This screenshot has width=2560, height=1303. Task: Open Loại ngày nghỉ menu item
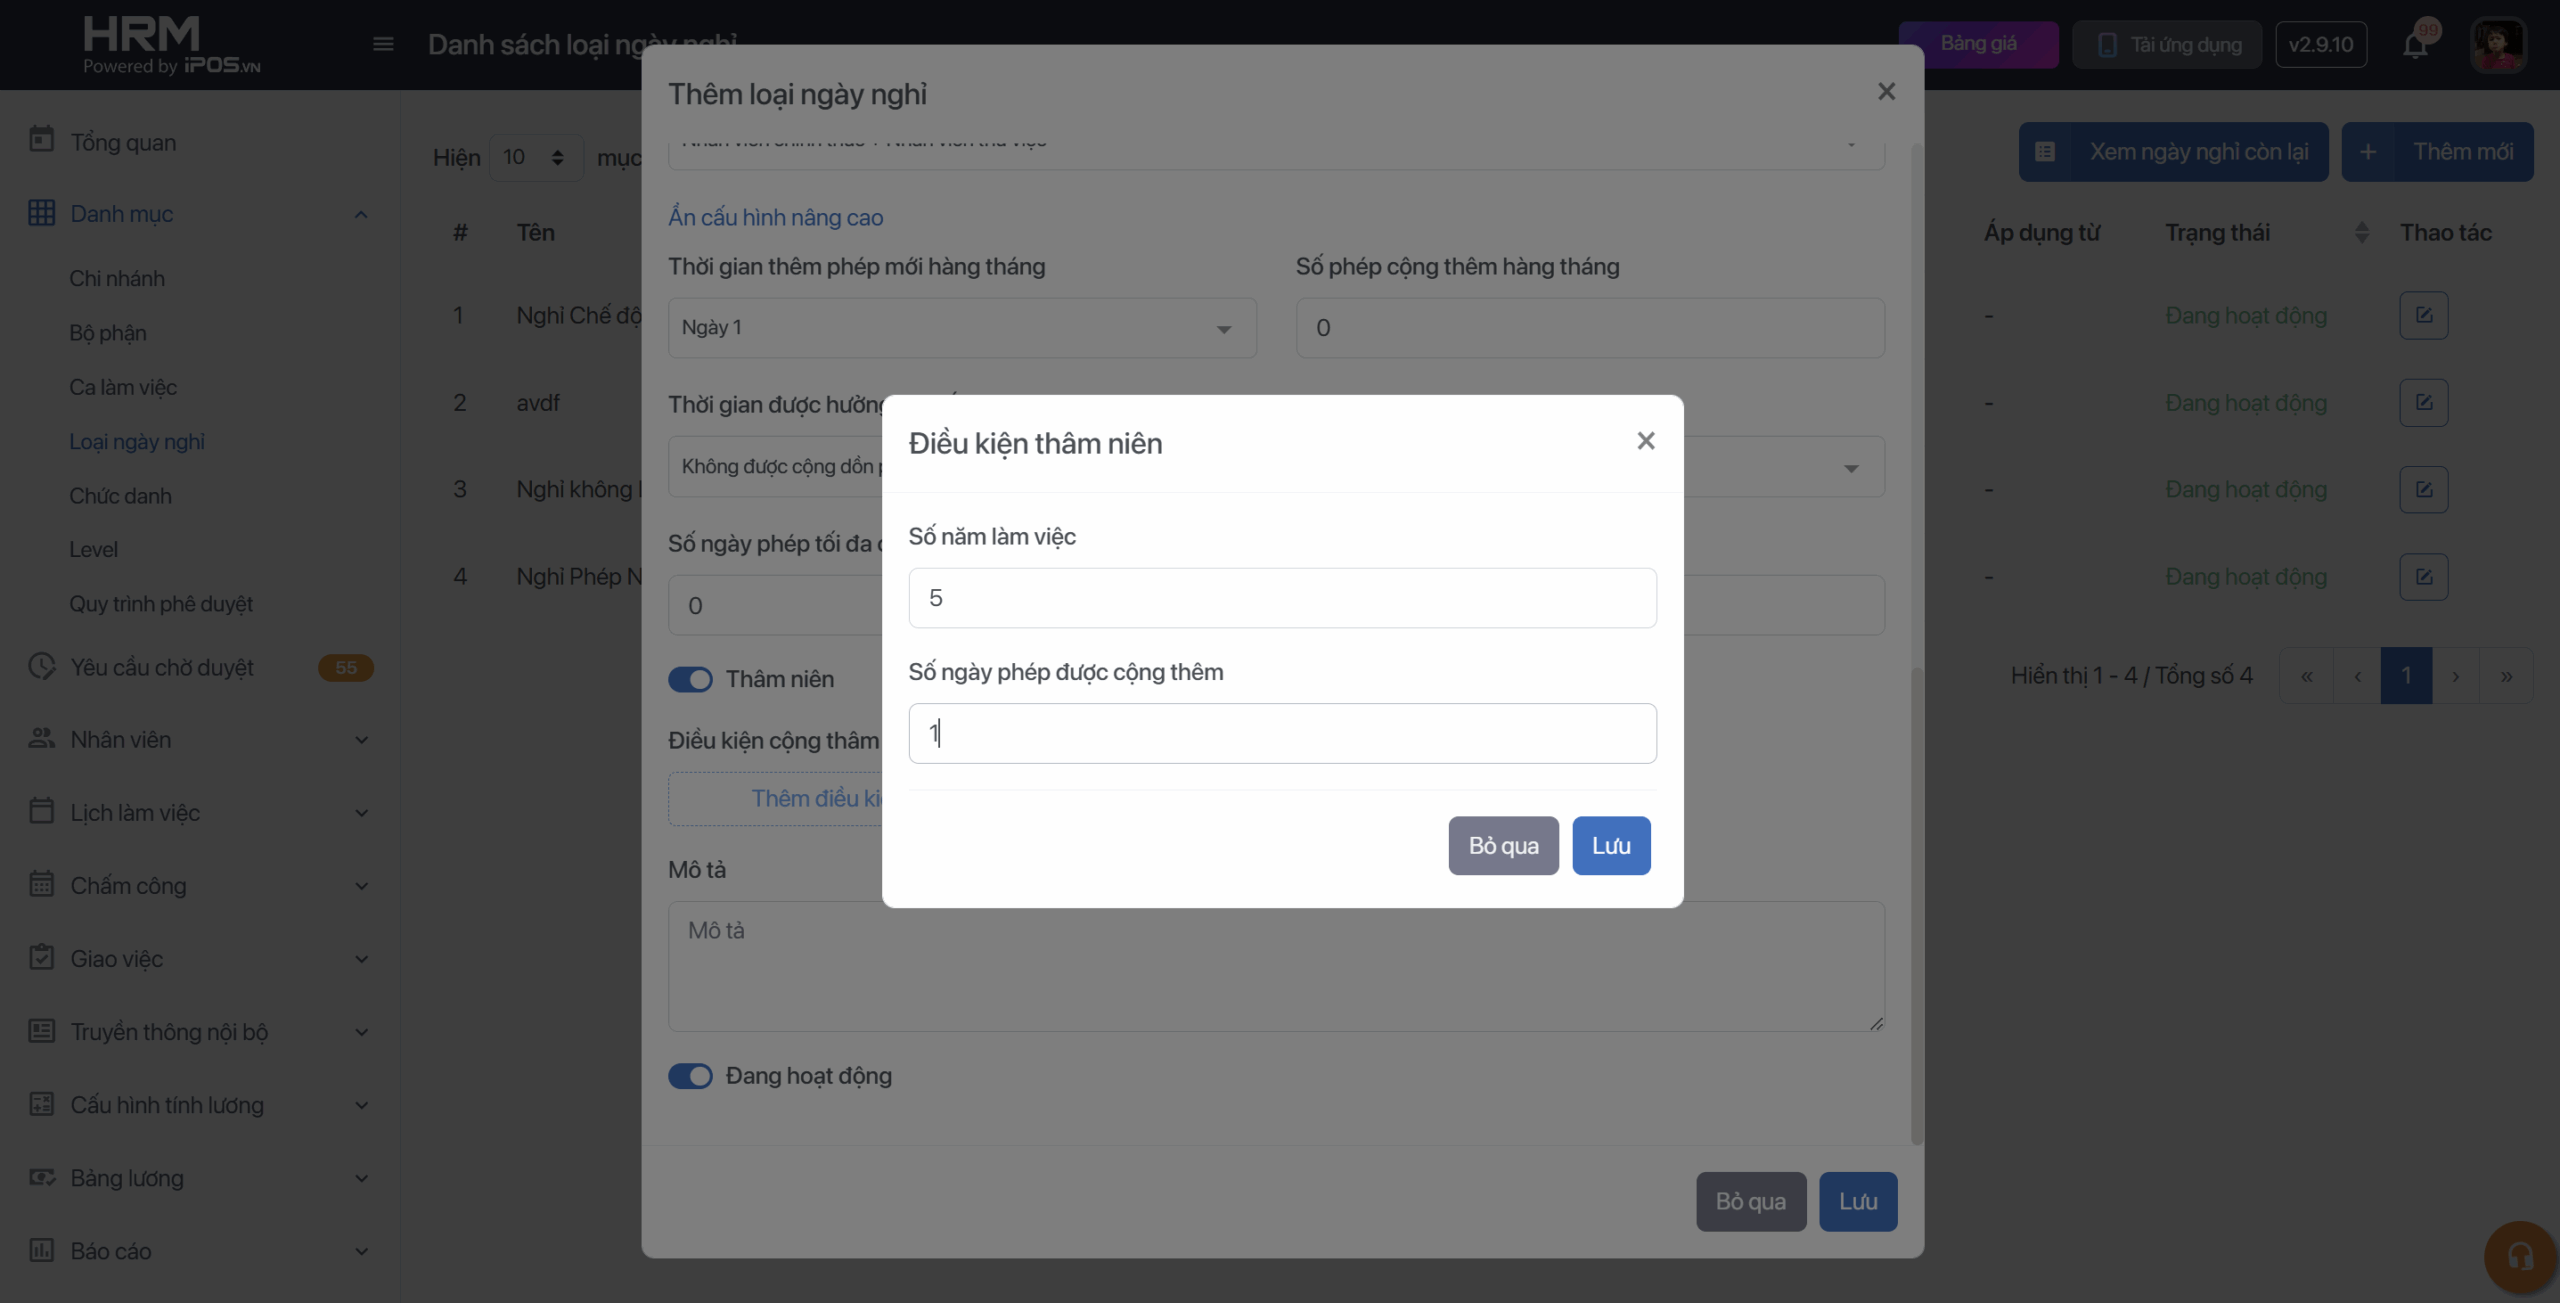tap(137, 442)
